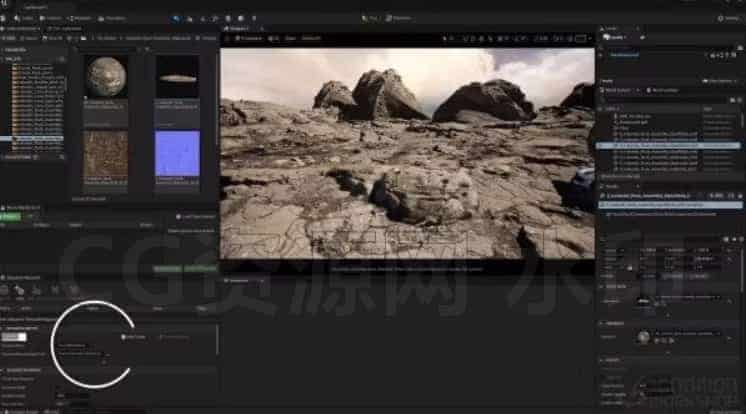Open the Blueprints toolbar dropdown

[79, 19]
